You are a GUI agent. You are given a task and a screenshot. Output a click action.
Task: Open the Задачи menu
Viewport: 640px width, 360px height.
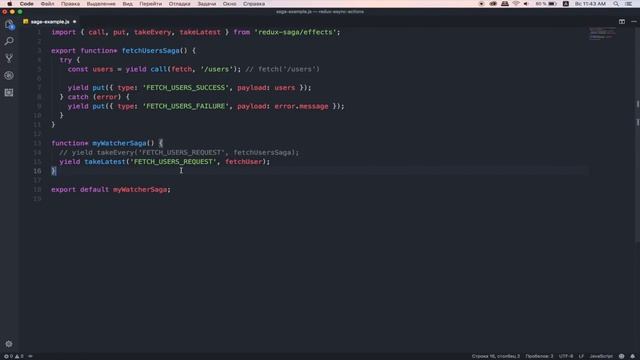pos(207,4)
